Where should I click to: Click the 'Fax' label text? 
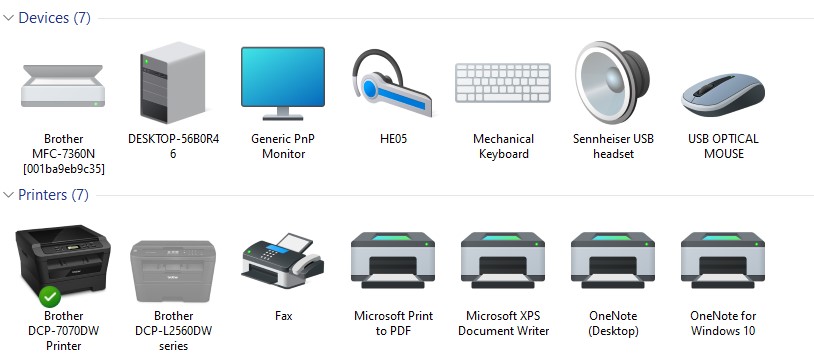(x=283, y=316)
